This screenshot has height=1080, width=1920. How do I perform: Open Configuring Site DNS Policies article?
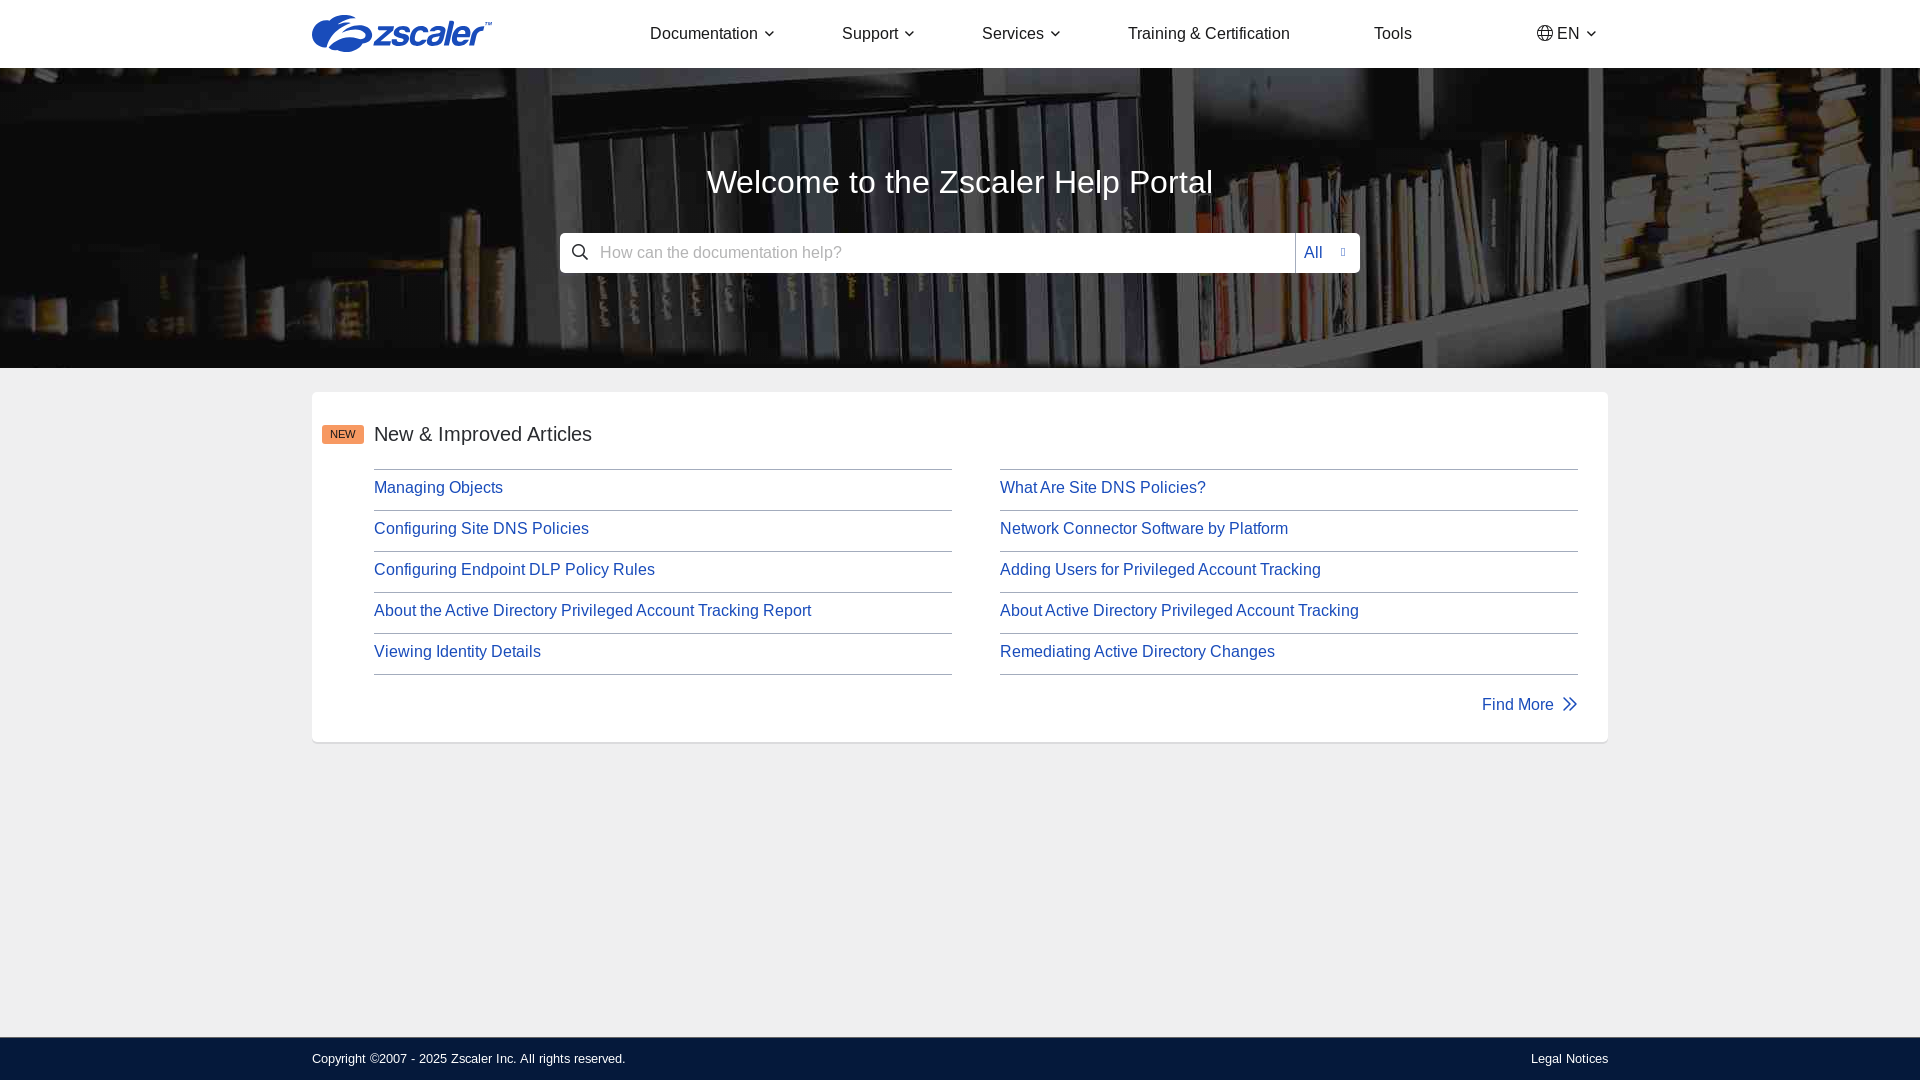pyautogui.click(x=481, y=529)
